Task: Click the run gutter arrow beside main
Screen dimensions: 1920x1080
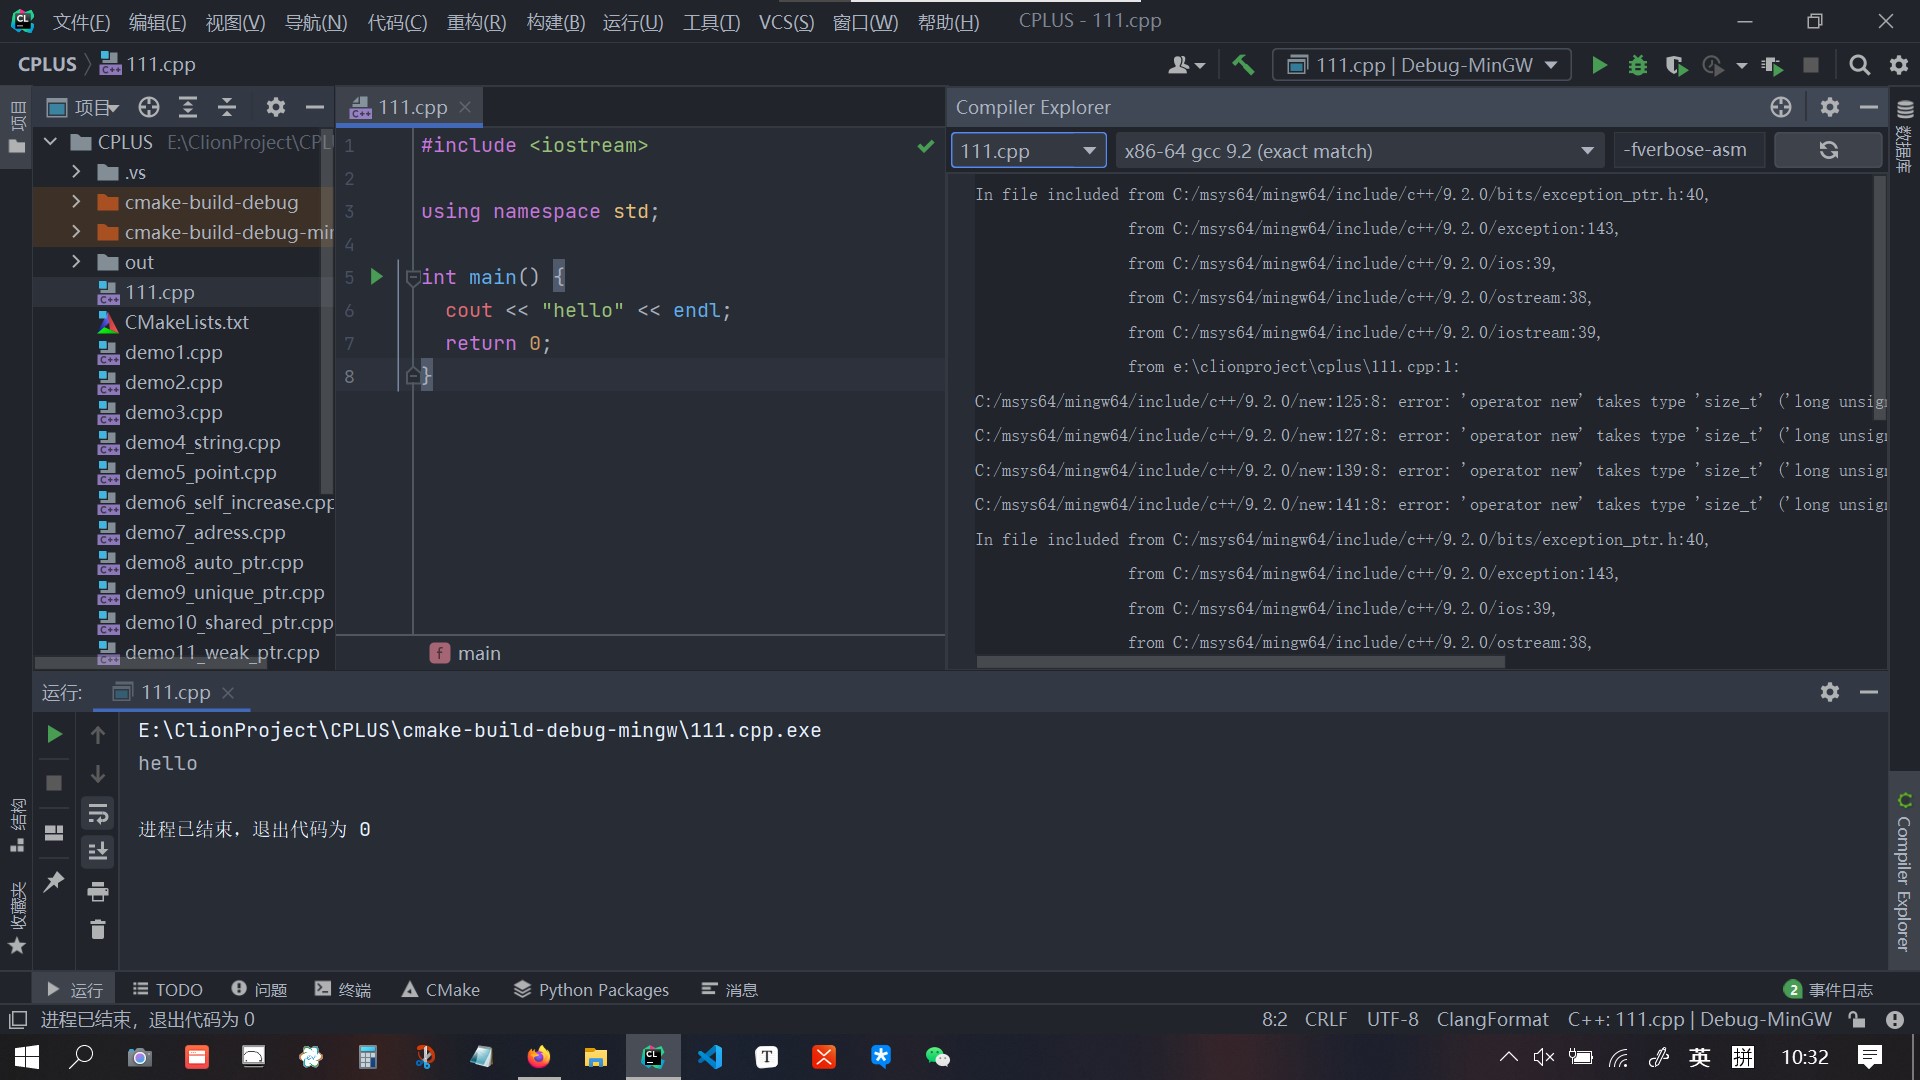Action: pos(376,277)
